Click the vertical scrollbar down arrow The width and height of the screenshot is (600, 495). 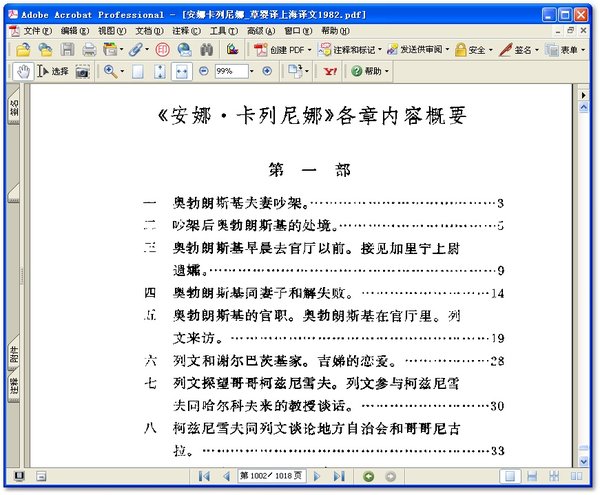coord(584,461)
